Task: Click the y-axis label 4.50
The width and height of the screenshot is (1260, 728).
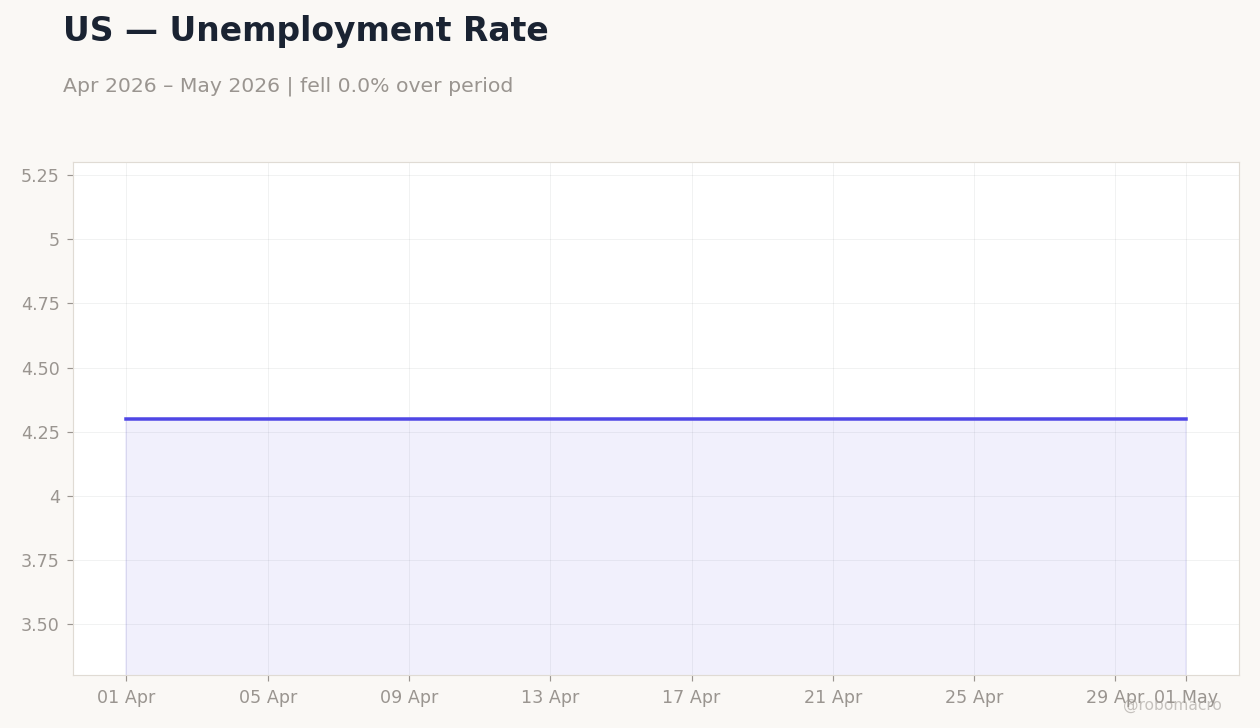Action: (x=40, y=369)
